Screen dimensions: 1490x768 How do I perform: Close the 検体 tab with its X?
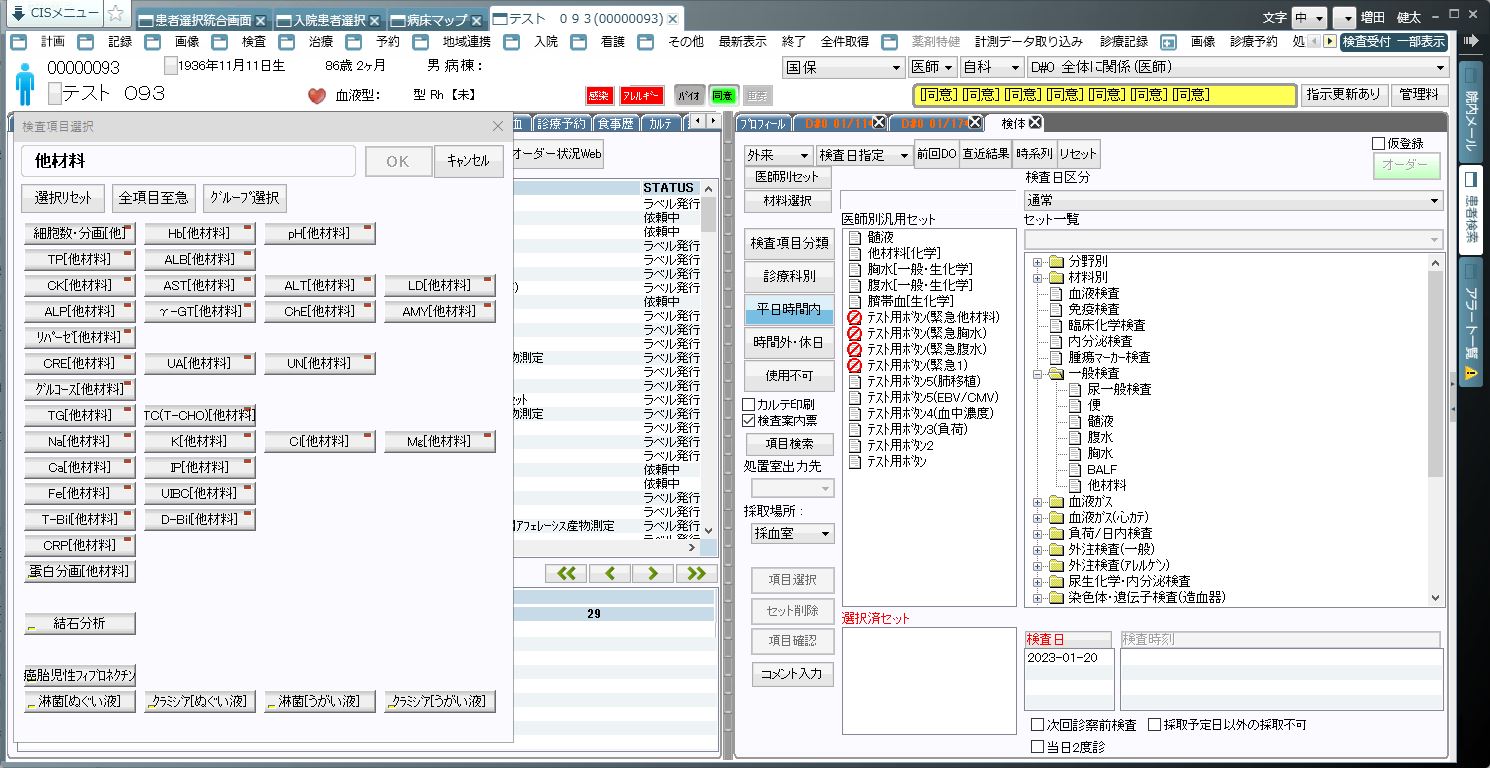click(1036, 122)
